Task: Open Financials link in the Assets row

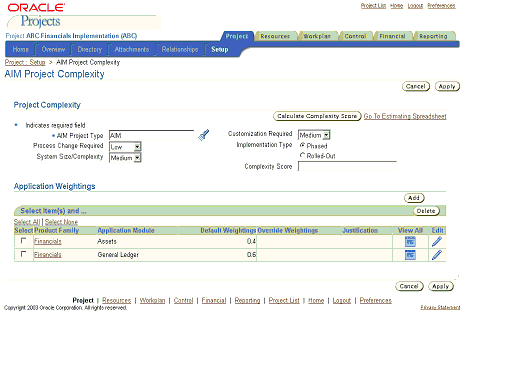Action: pos(48,241)
